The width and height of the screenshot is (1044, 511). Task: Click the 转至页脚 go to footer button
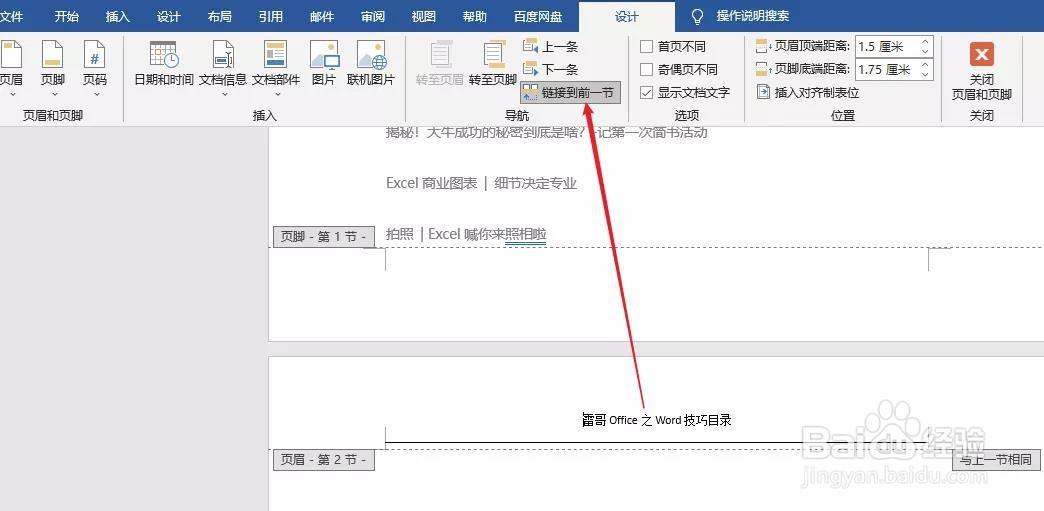pos(493,64)
